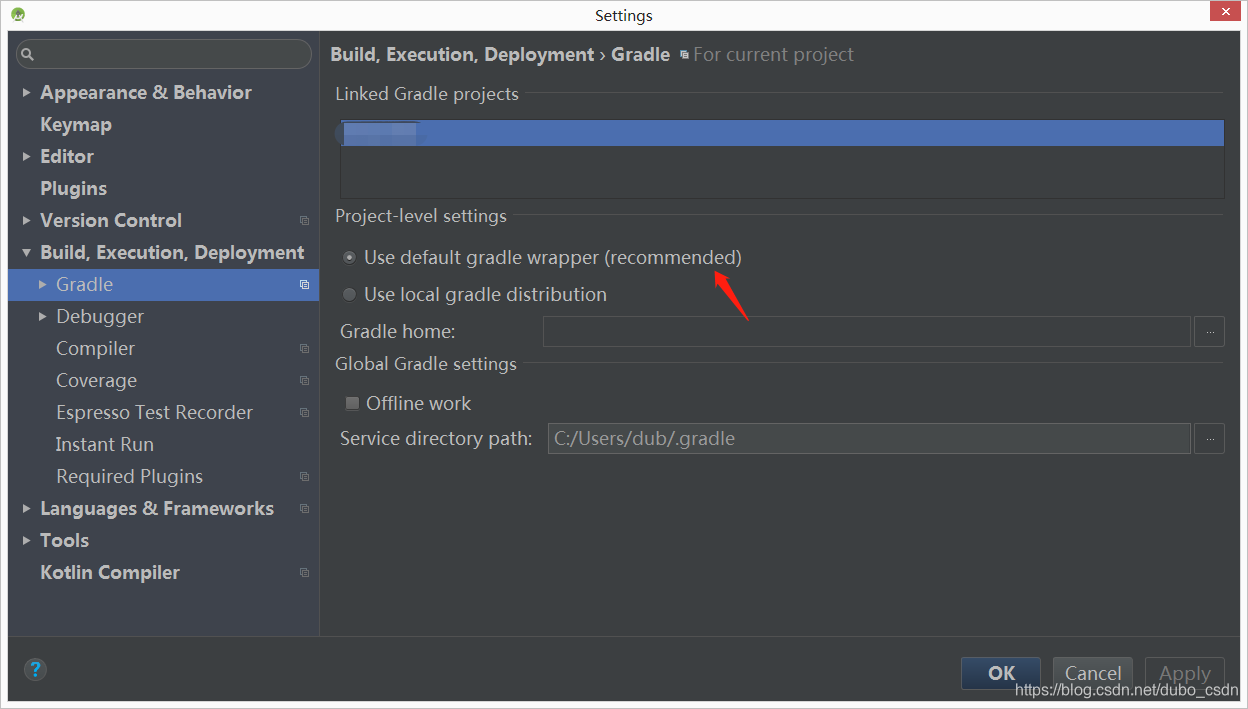The width and height of the screenshot is (1248, 709).
Task: Expand Appearance & Behavior section
Action: click(26, 93)
